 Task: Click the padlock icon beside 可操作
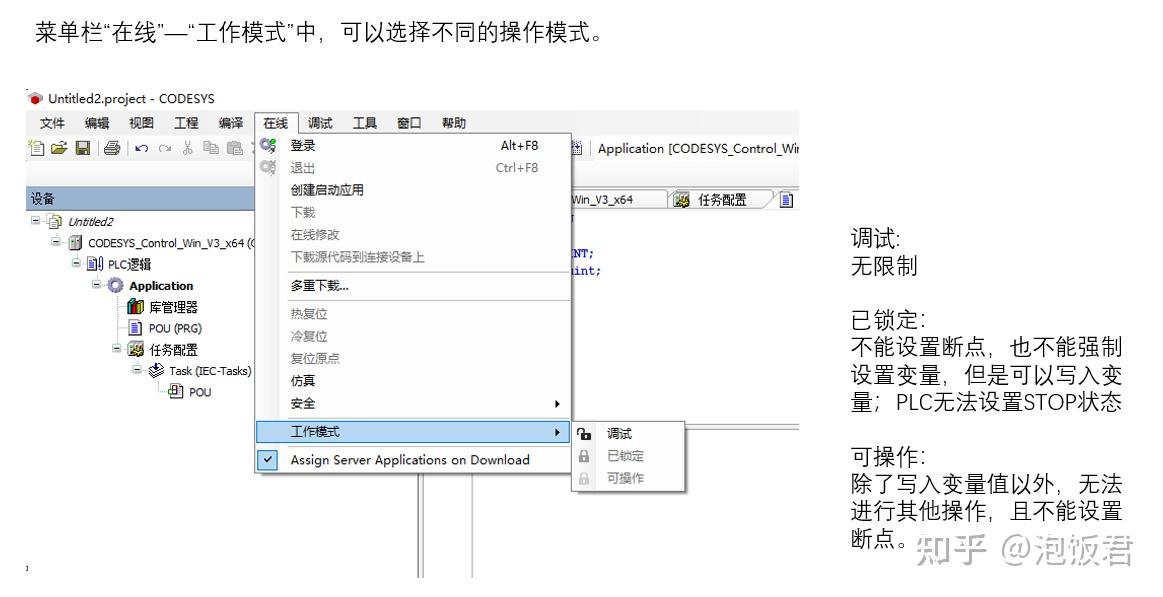584,478
